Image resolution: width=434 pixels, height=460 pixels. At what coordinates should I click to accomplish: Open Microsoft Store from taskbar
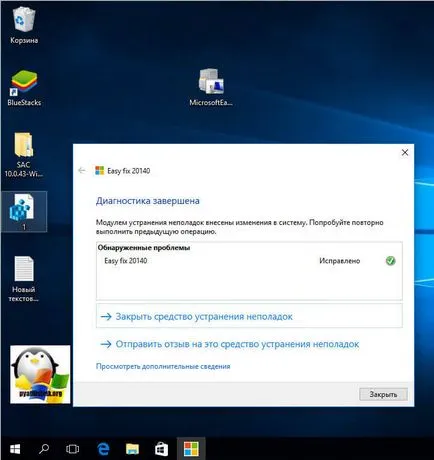tap(161, 449)
